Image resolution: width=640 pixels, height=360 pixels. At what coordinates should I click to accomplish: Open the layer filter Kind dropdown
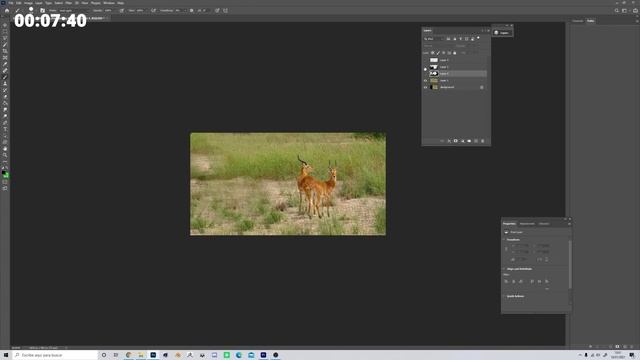(433, 39)
